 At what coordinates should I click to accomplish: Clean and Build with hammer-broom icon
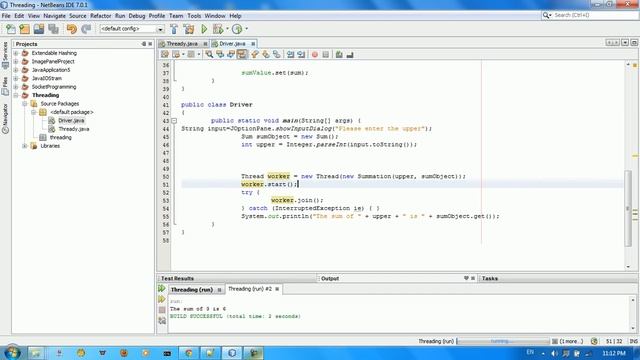coord(189,29)
